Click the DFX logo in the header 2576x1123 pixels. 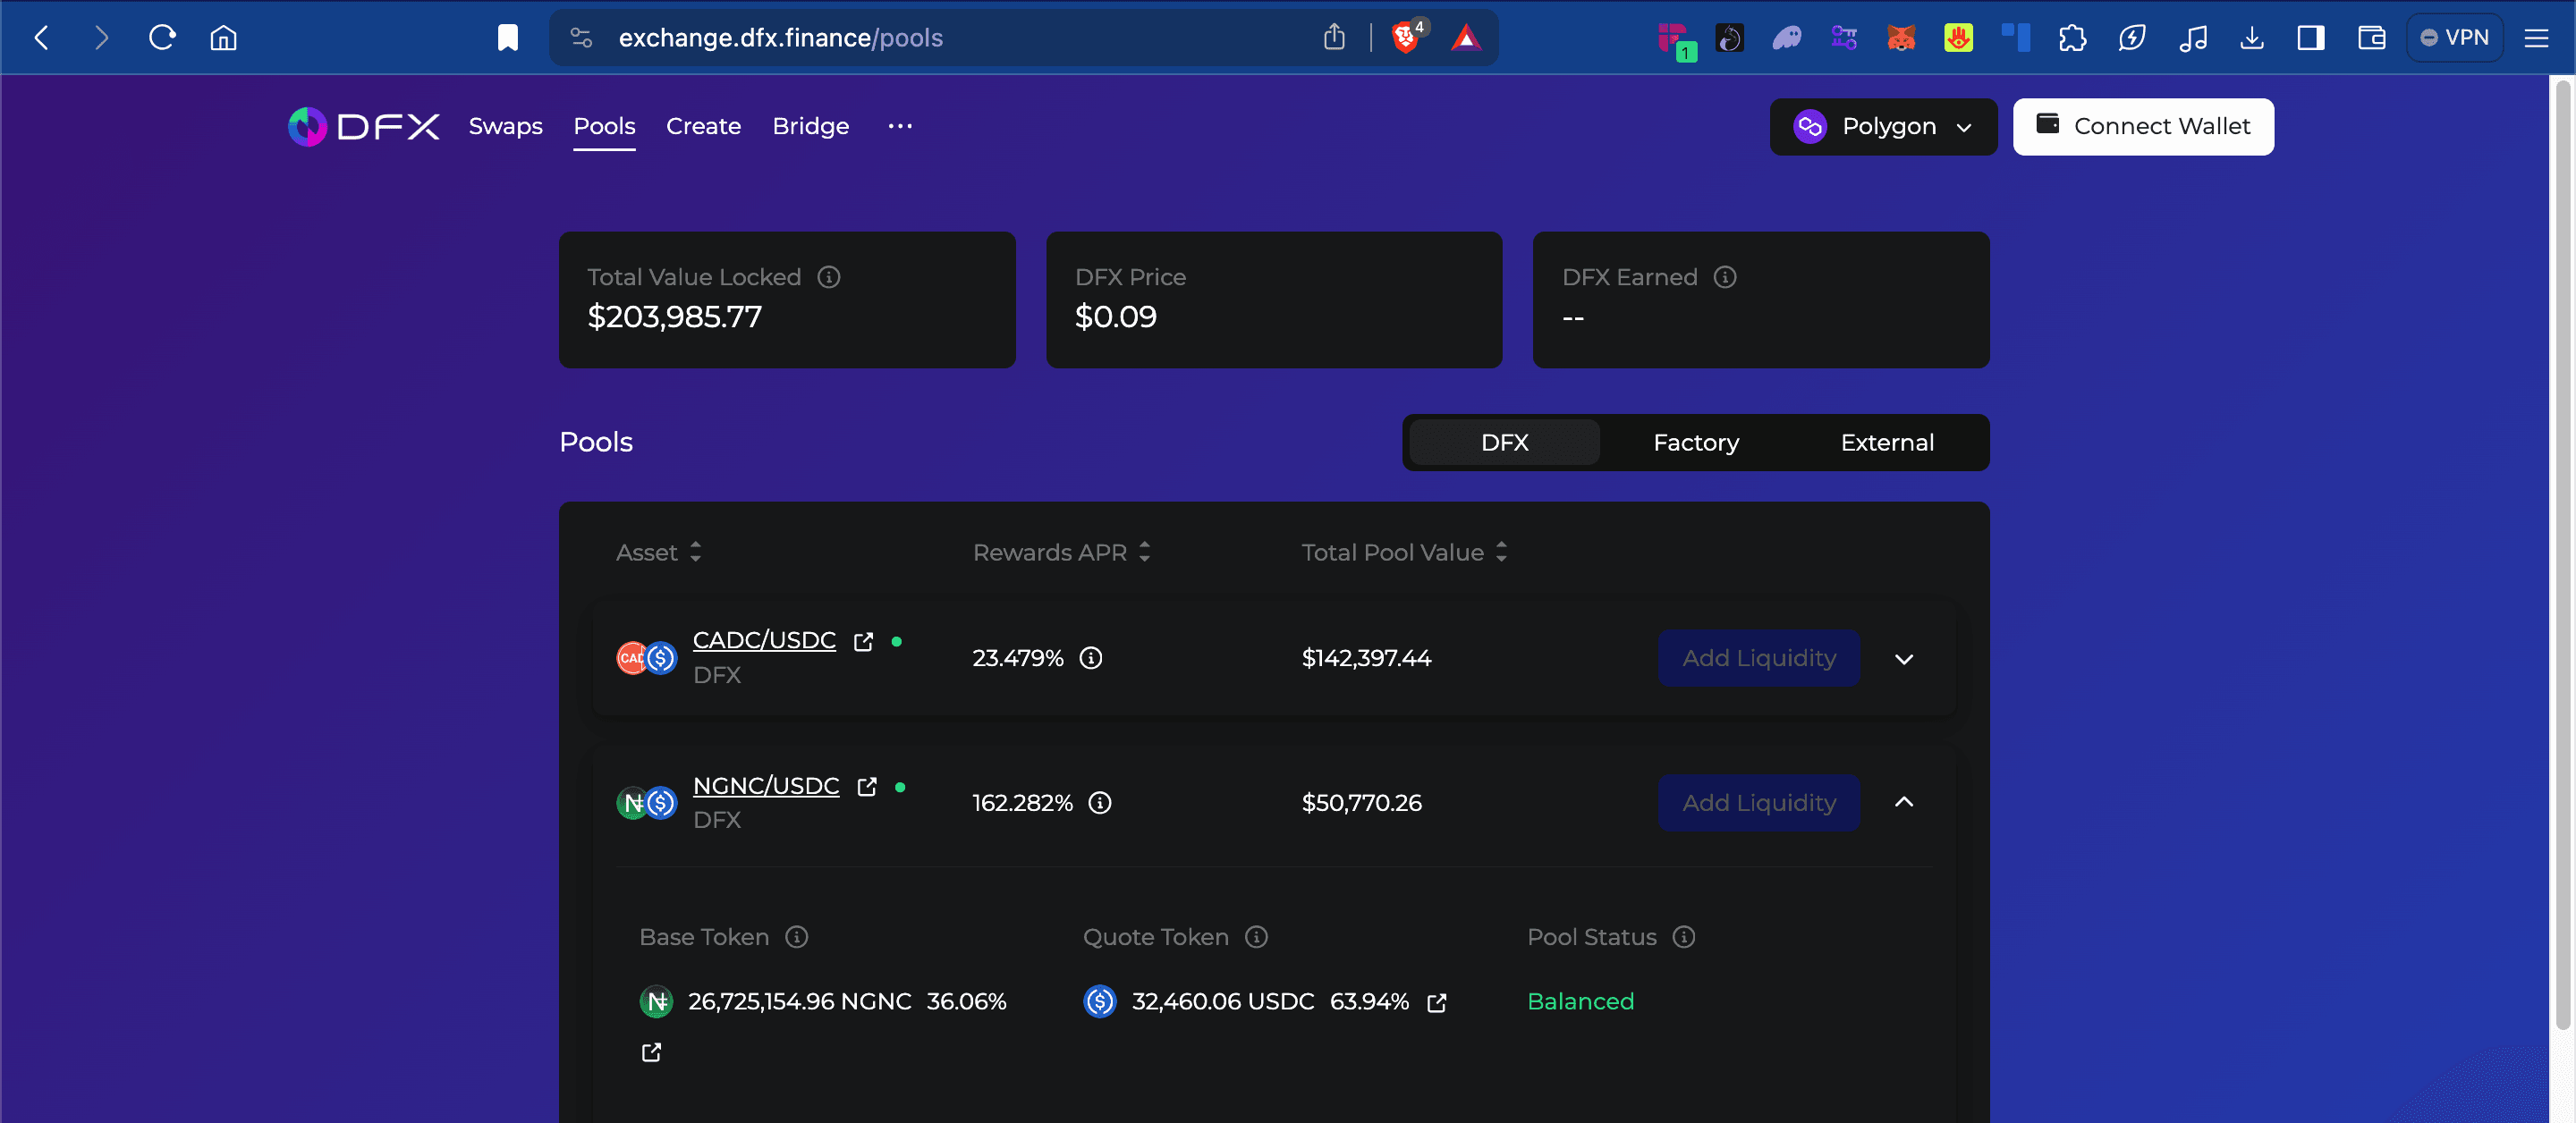click(x=364, y=127)
